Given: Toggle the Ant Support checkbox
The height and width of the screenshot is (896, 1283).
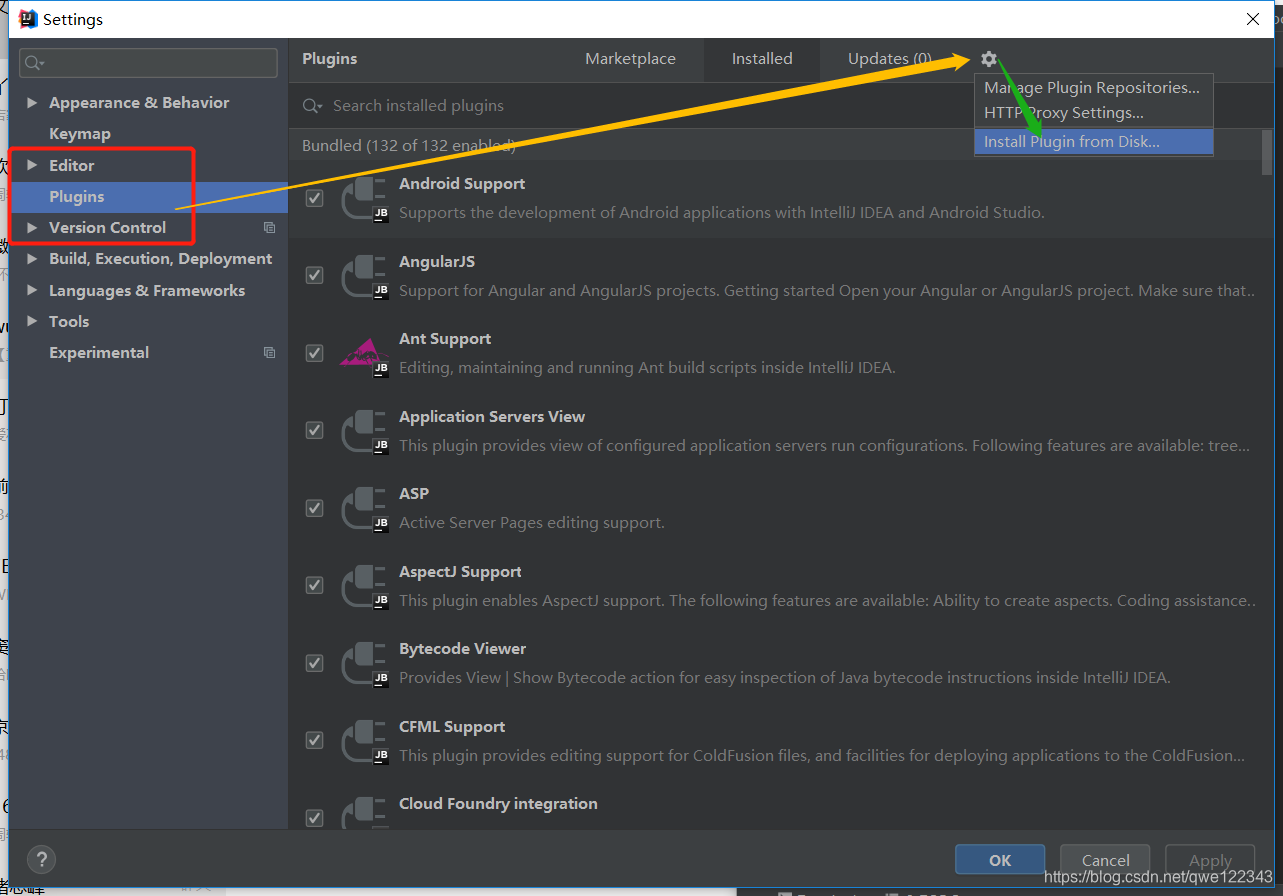Looking at the screenshot, I should click(x=315, y=353).
